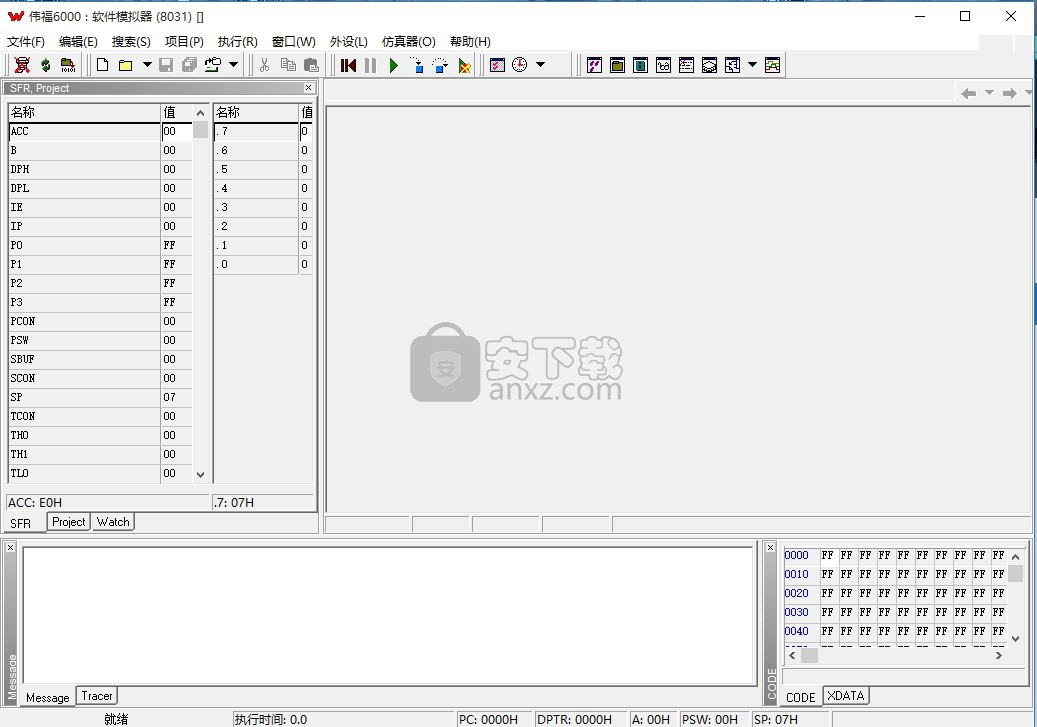Open a file using yellow folder icon
The width and height of the screenshot is (1037, 727).
(126, 65)
